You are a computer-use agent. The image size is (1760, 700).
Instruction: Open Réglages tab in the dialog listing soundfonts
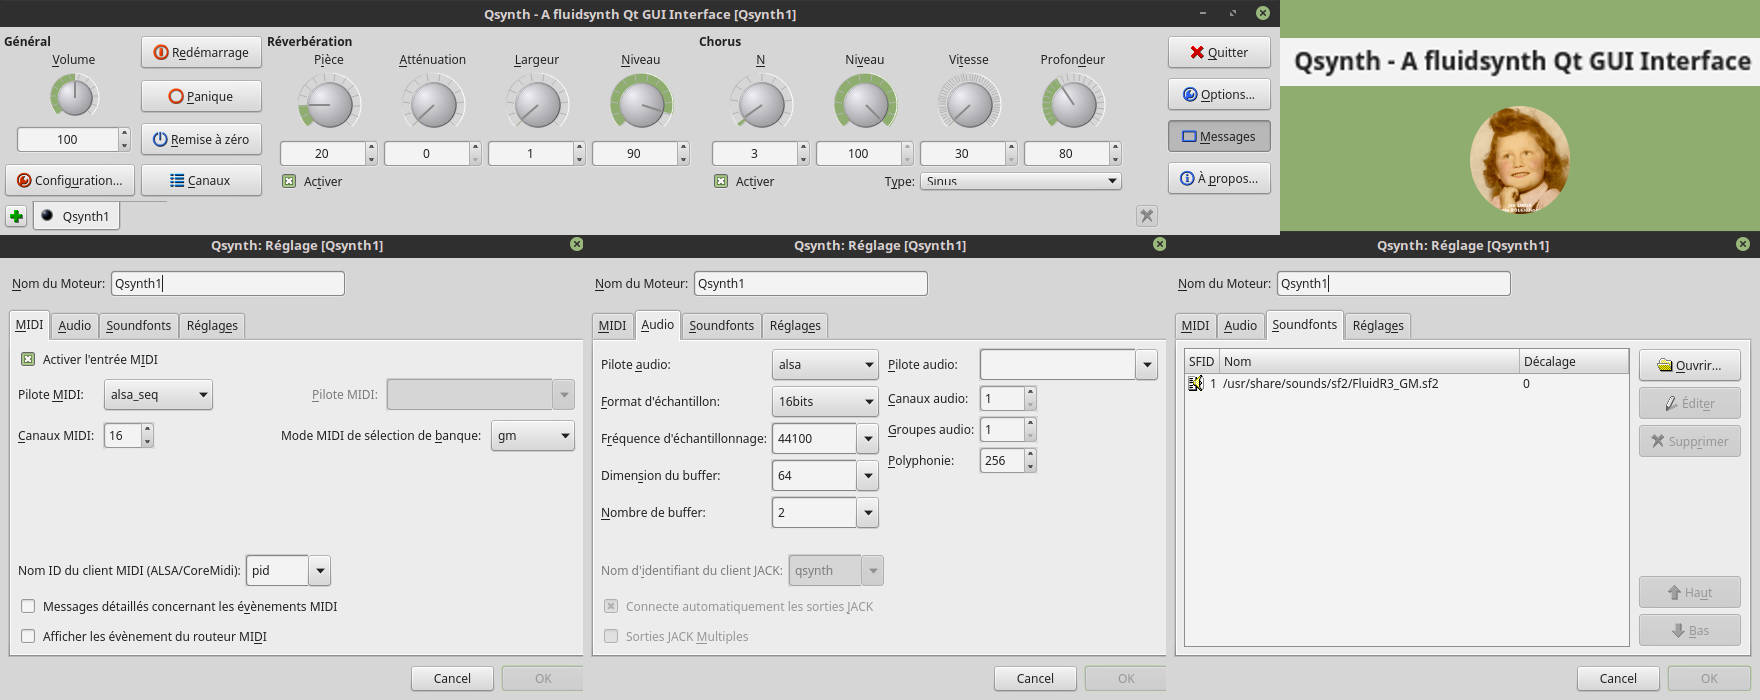[1378, 325]
